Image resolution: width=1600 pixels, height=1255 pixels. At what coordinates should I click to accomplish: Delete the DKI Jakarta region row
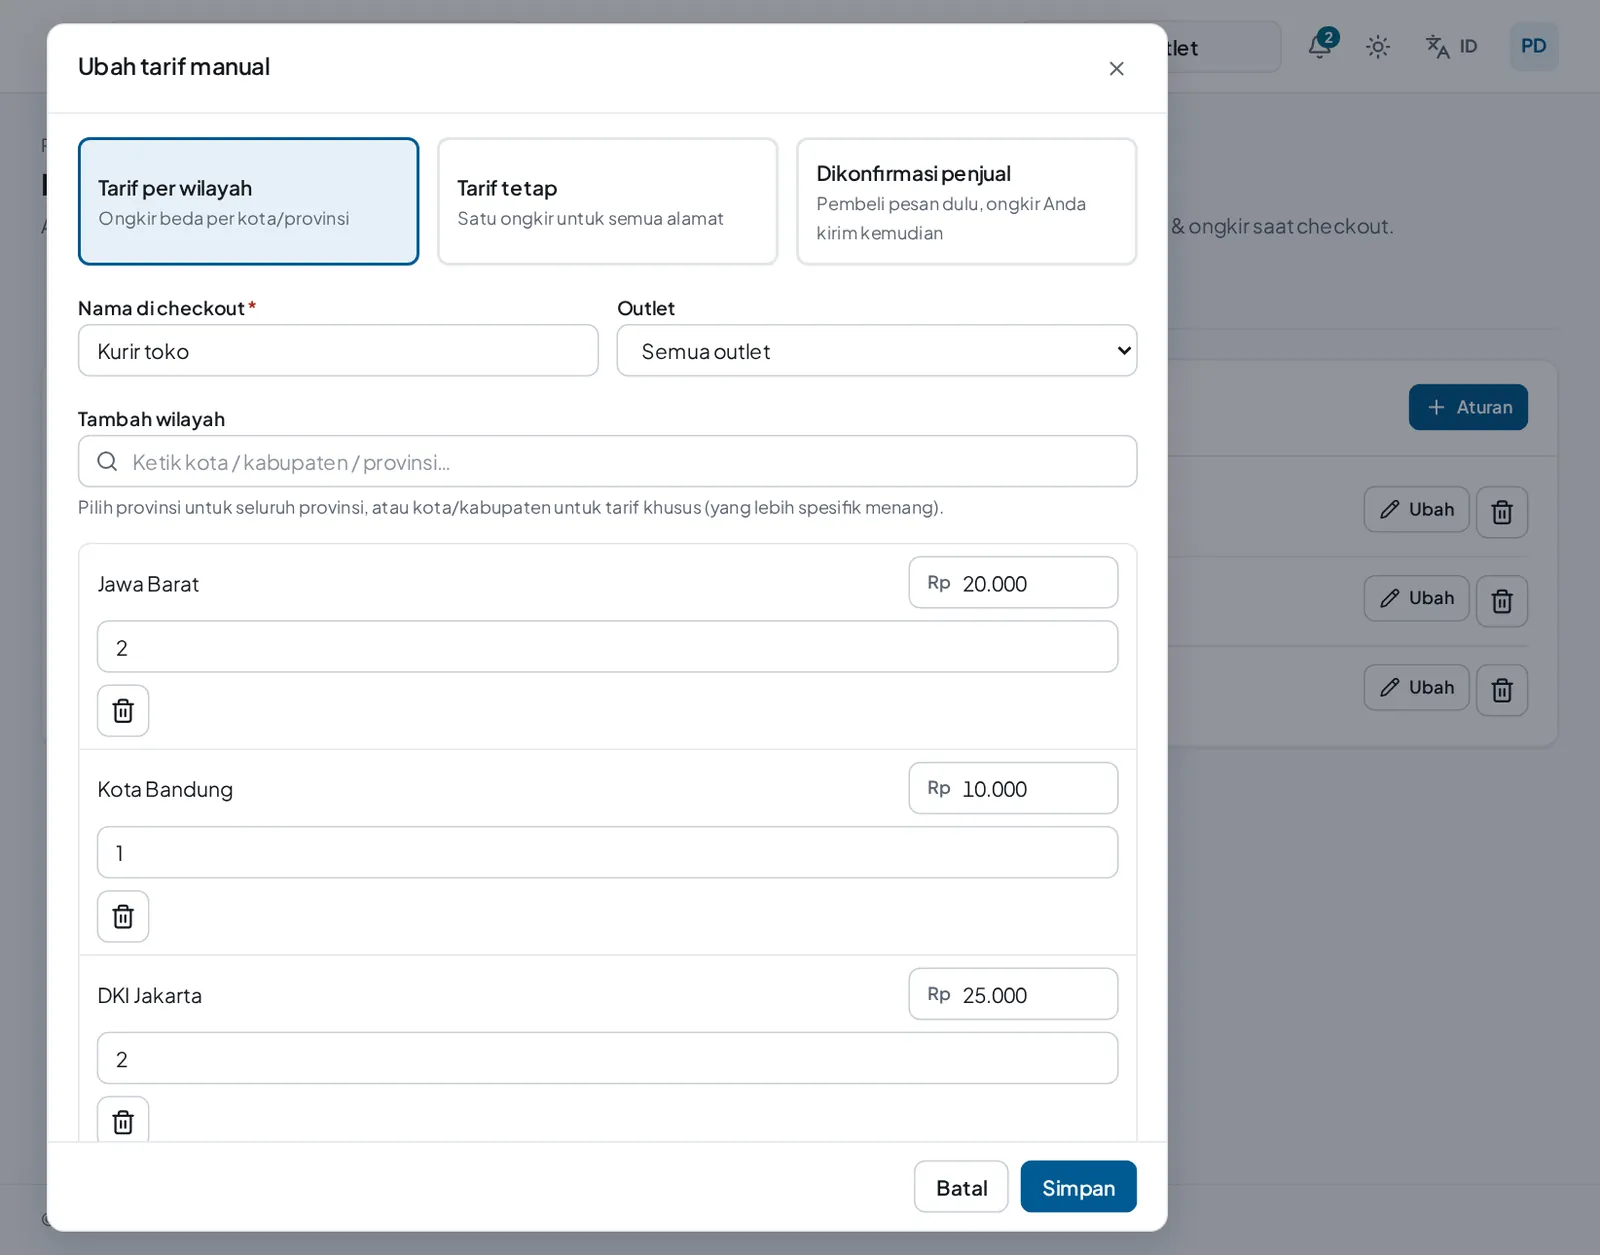coord(123,1122)
